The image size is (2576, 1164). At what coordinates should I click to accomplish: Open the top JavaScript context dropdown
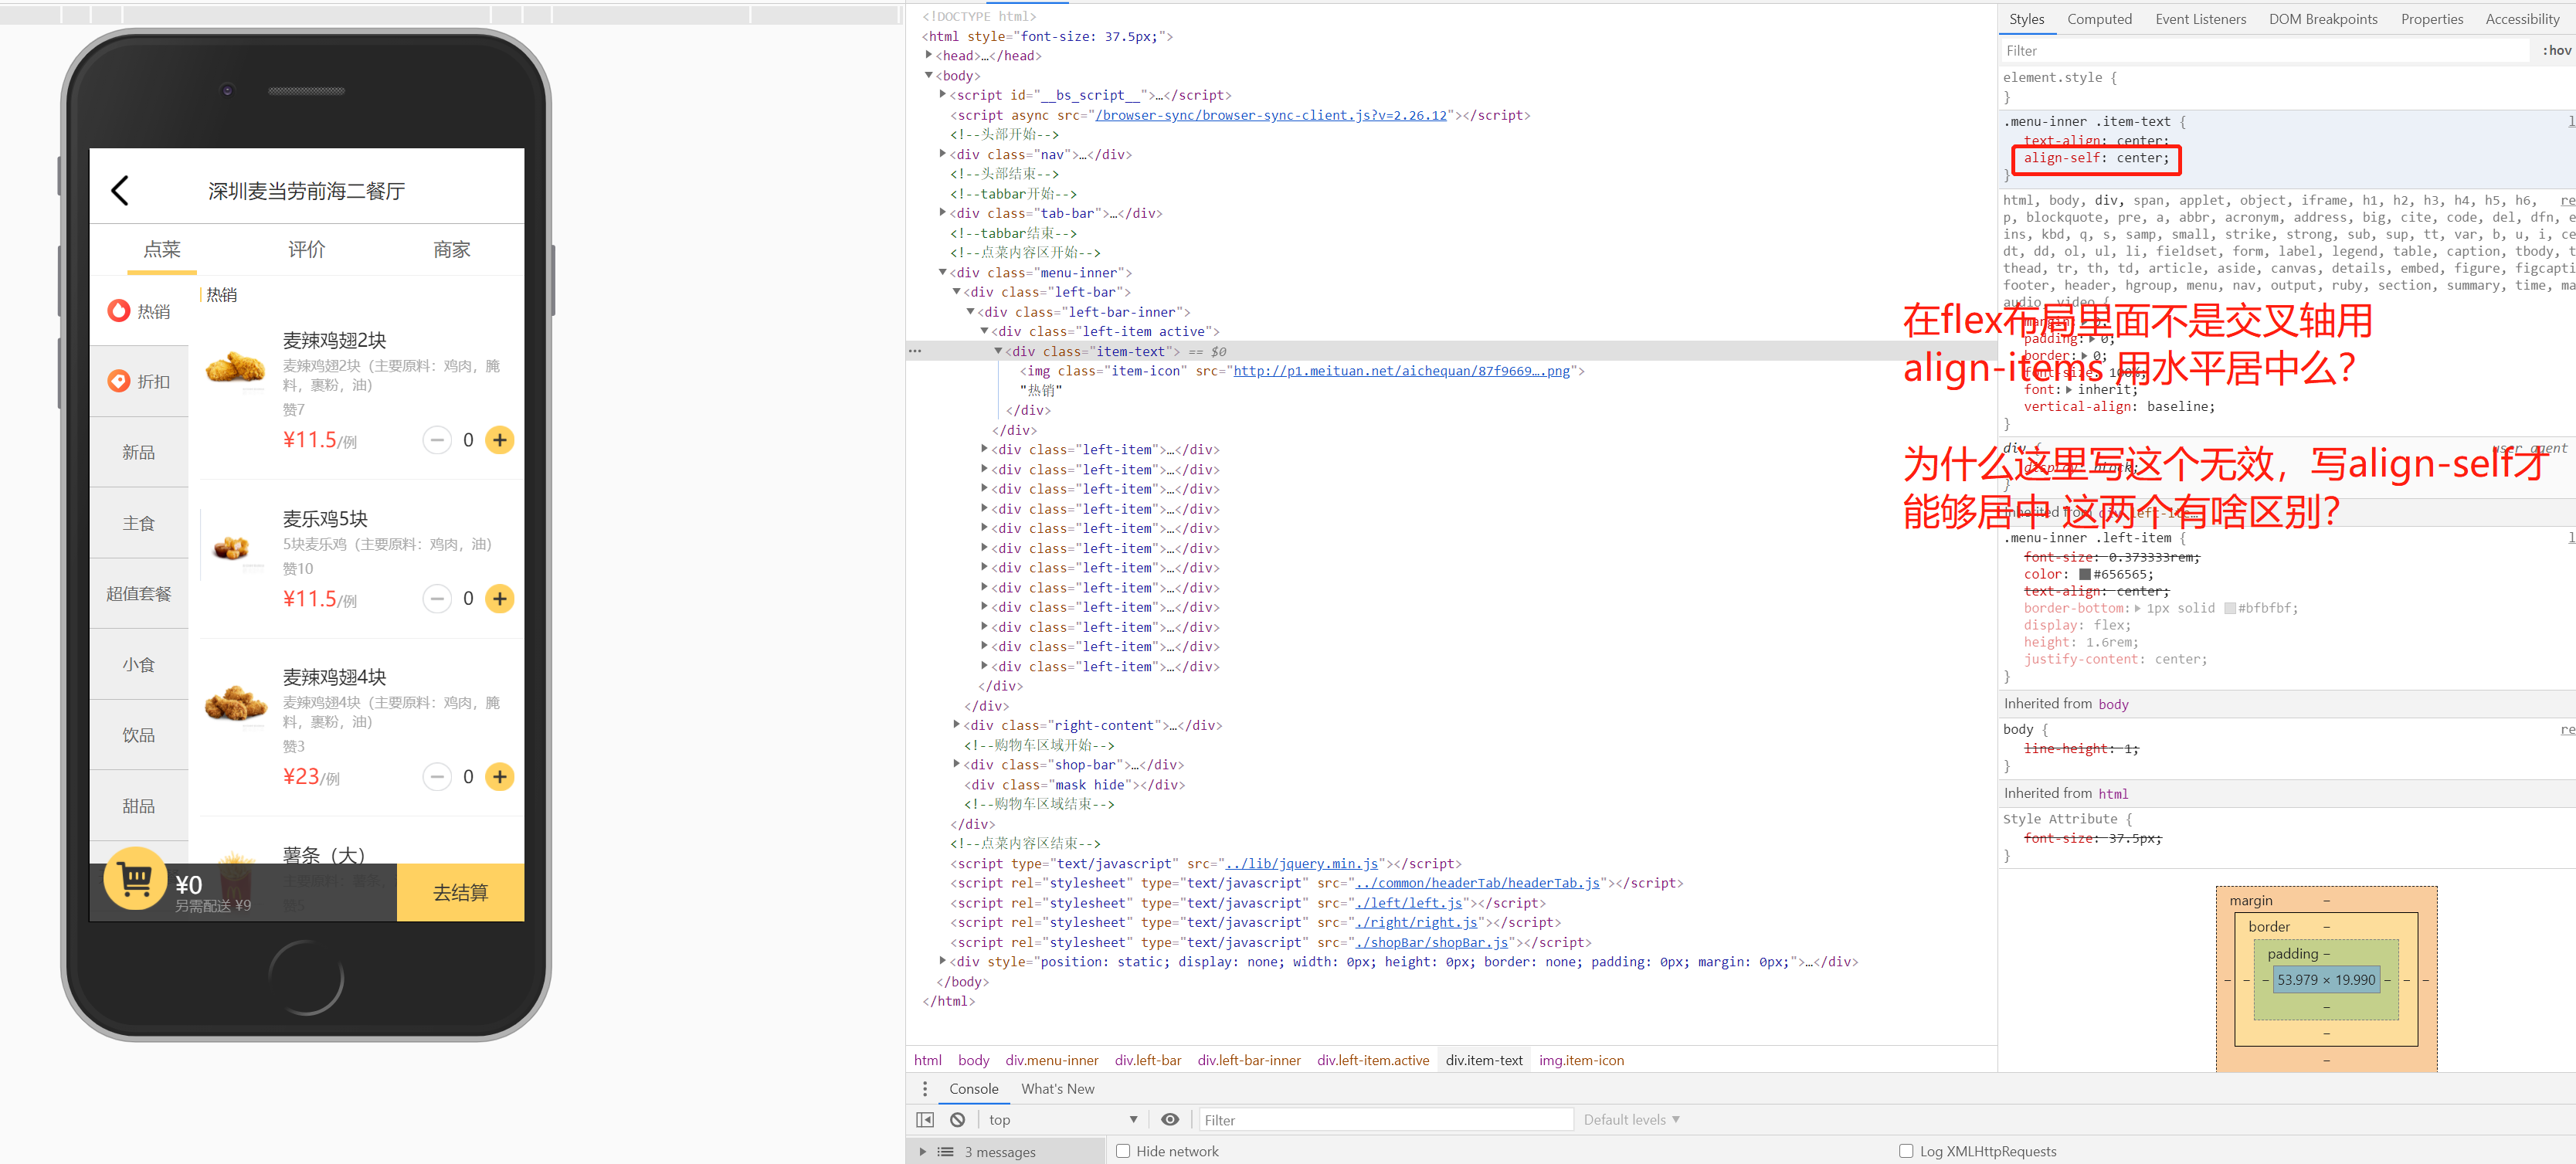[x=1063, y=1120]
